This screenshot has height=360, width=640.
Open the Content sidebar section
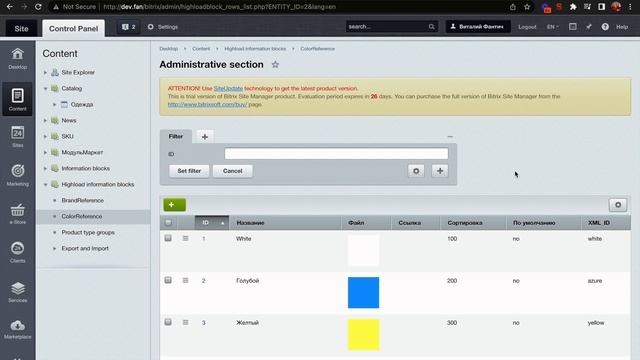[x=18, y=99]
